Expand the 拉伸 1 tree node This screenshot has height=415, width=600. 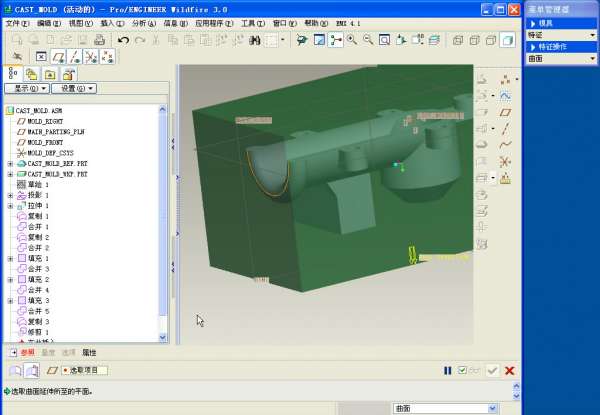coord(10,206)
